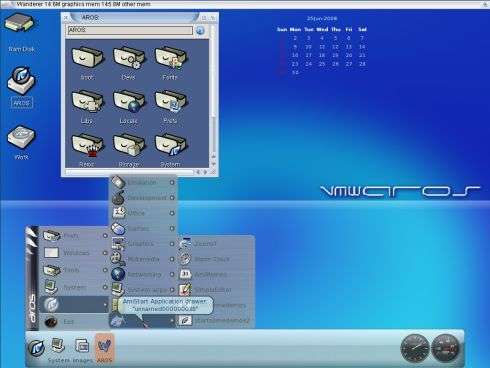Open the Prefs drawer in AROS window
The height and width of the screenshot is (368, 490).
click(x=170, y=102)
